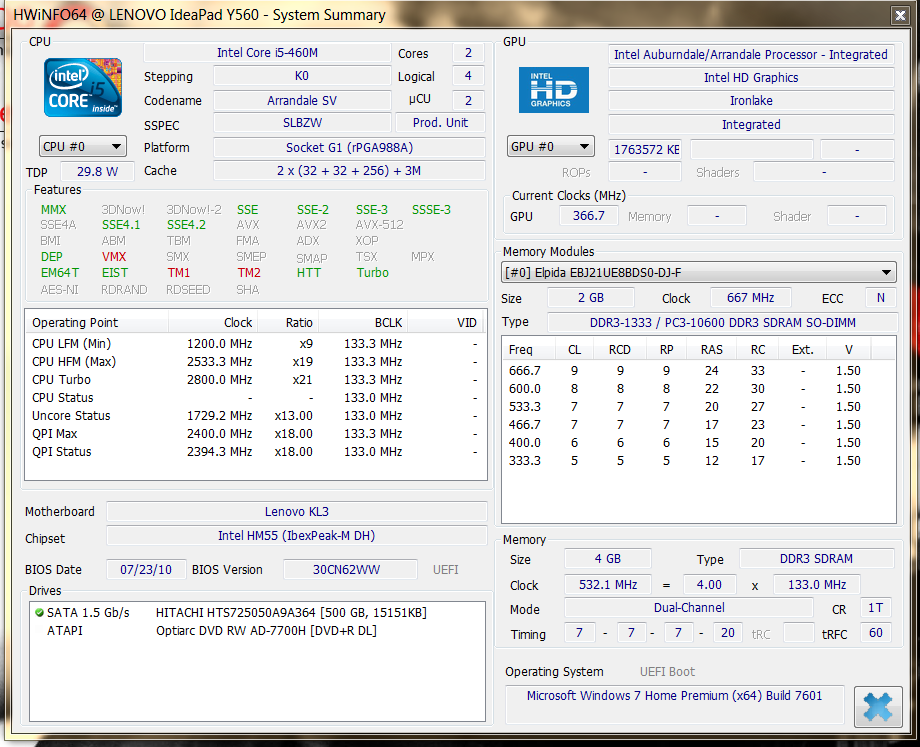920x747 pixels.
Task: Click the DDR3-1333 / PC3-10600 type field
Action: click(x=722, y=322)
